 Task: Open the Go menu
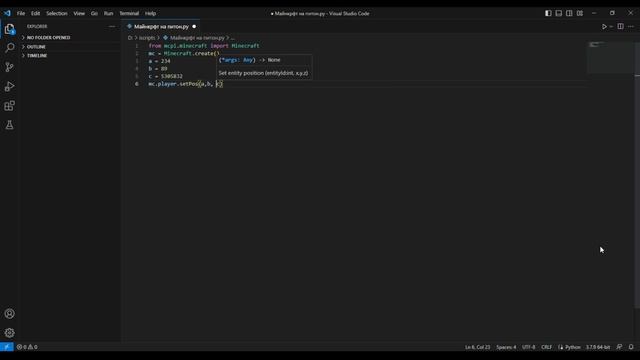point(94,13)
